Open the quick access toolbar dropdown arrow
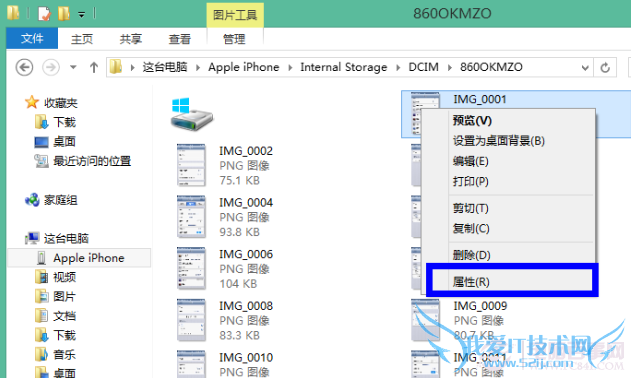Viewport: 631px width, 378px height. coord(81,15)
